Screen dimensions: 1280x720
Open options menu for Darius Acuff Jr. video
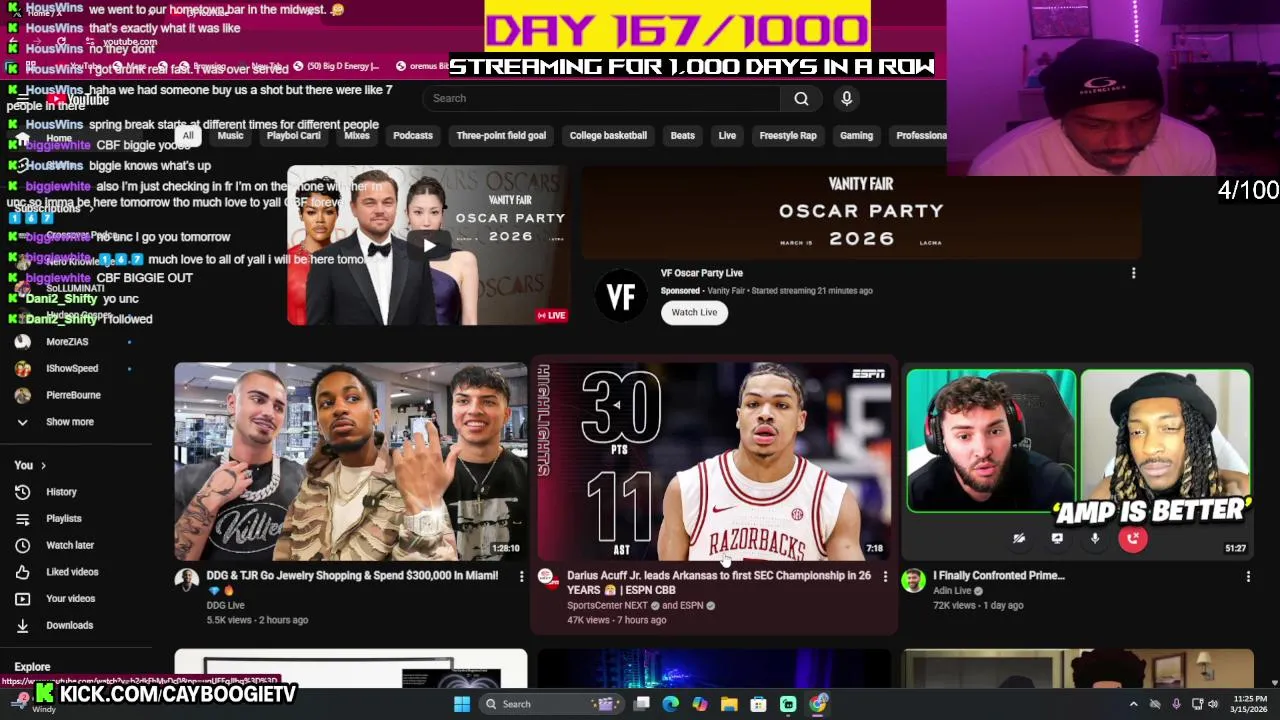tap(885, 576)
